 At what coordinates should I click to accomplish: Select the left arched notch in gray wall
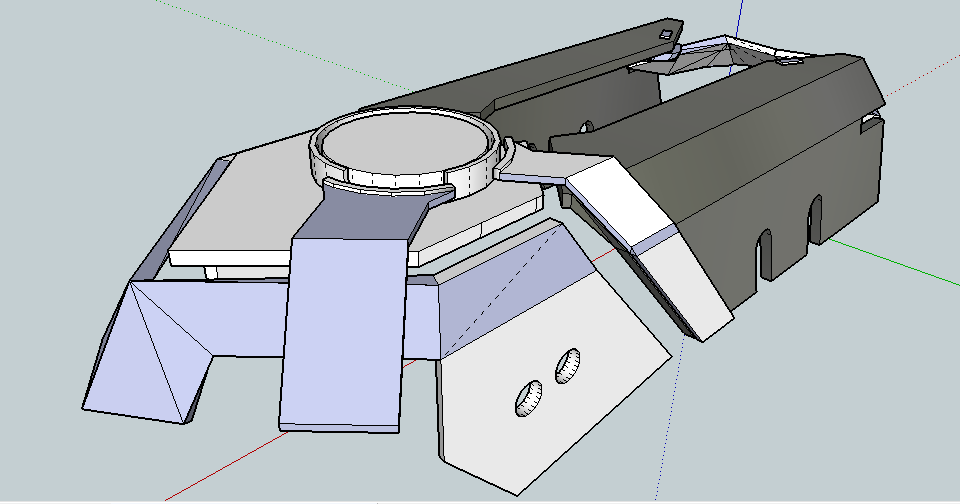[x=765, y=254]
